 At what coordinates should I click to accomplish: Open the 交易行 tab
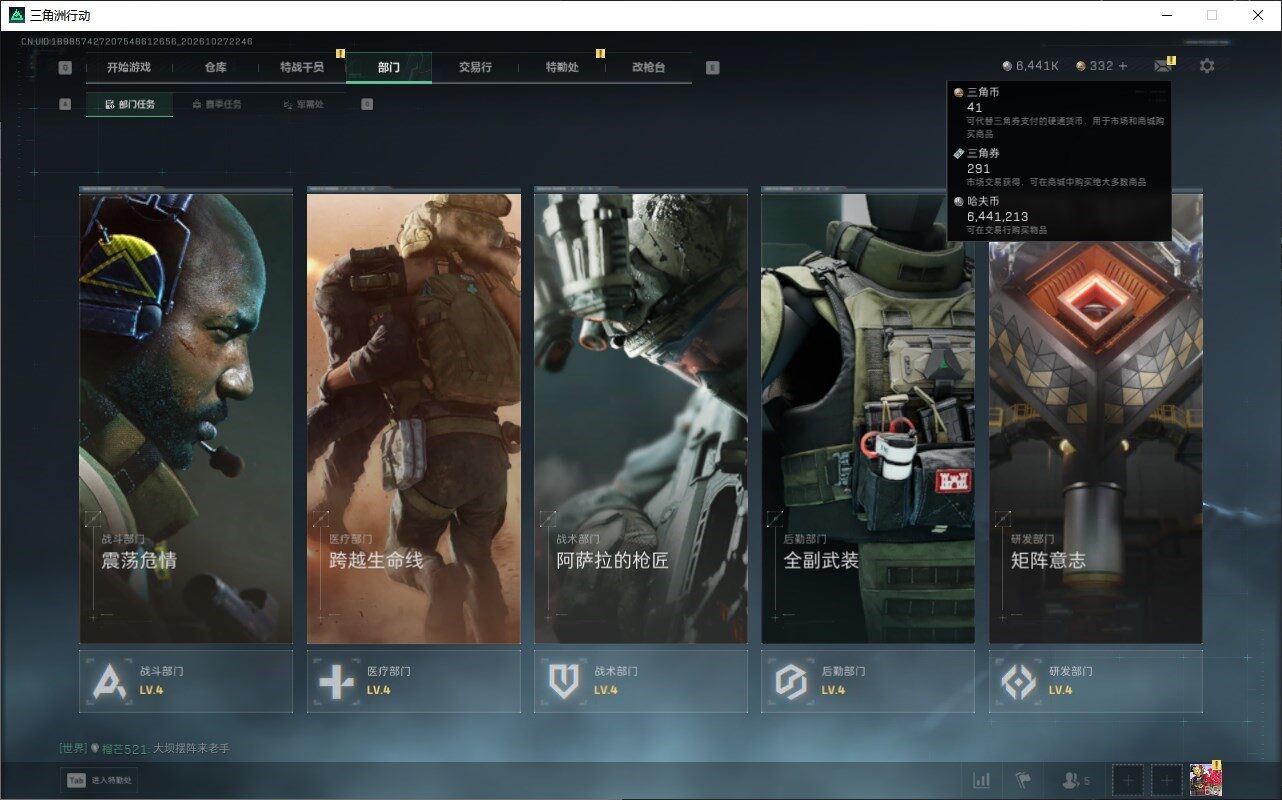tap(475, 67)
